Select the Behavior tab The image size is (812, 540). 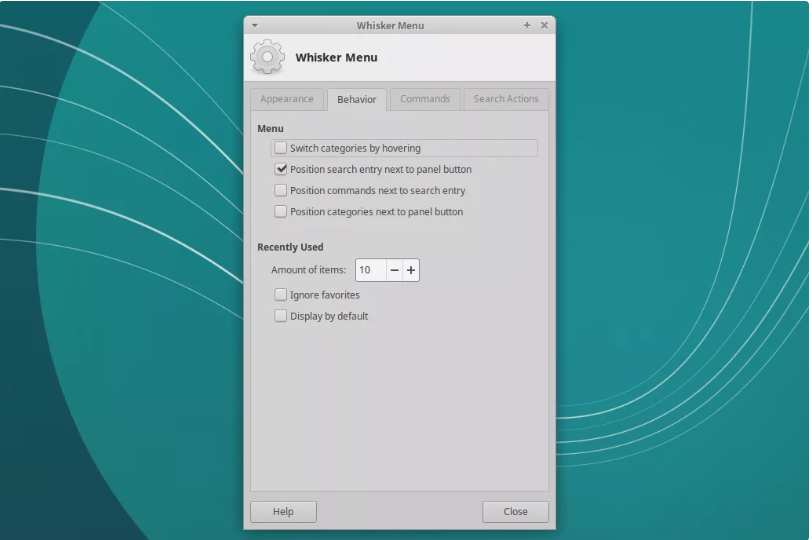pos(356,99)
